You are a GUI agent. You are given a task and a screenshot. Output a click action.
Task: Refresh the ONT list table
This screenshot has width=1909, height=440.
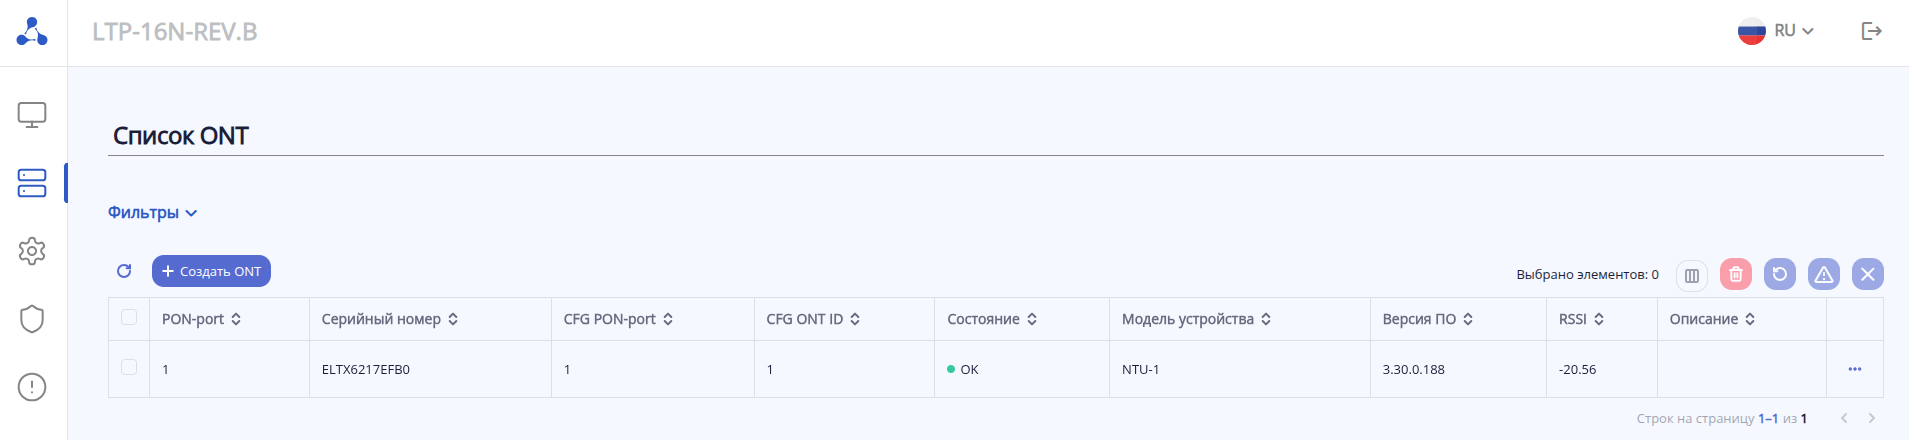pos(124,271)
